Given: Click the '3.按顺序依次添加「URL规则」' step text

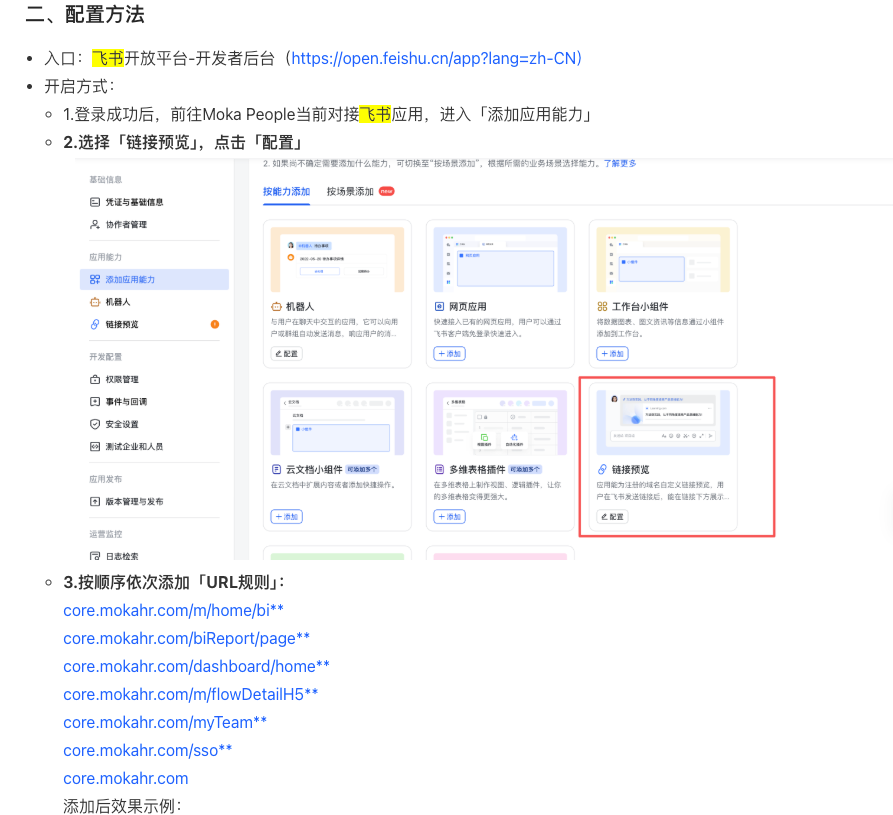Looking at the screenshot, I should pos(174,583).
